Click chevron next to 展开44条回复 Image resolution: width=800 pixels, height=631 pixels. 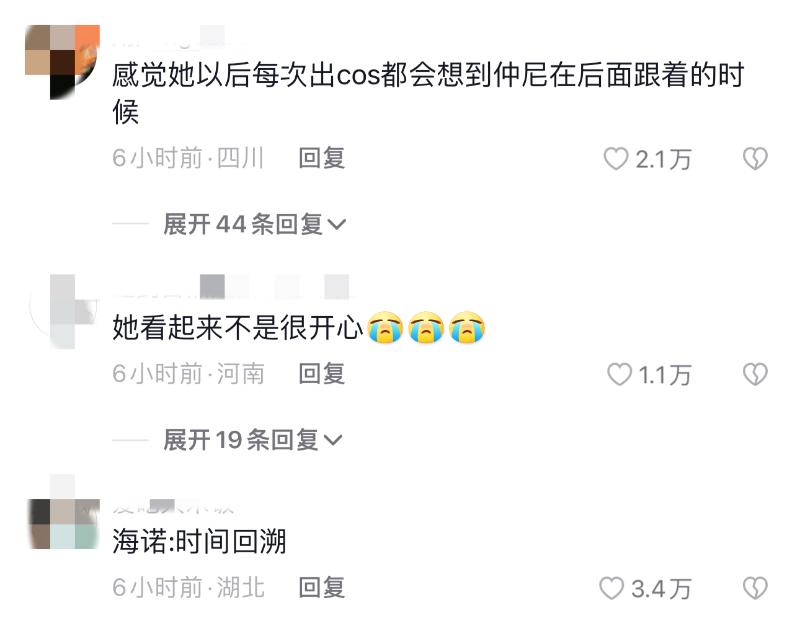click(336, 224)
